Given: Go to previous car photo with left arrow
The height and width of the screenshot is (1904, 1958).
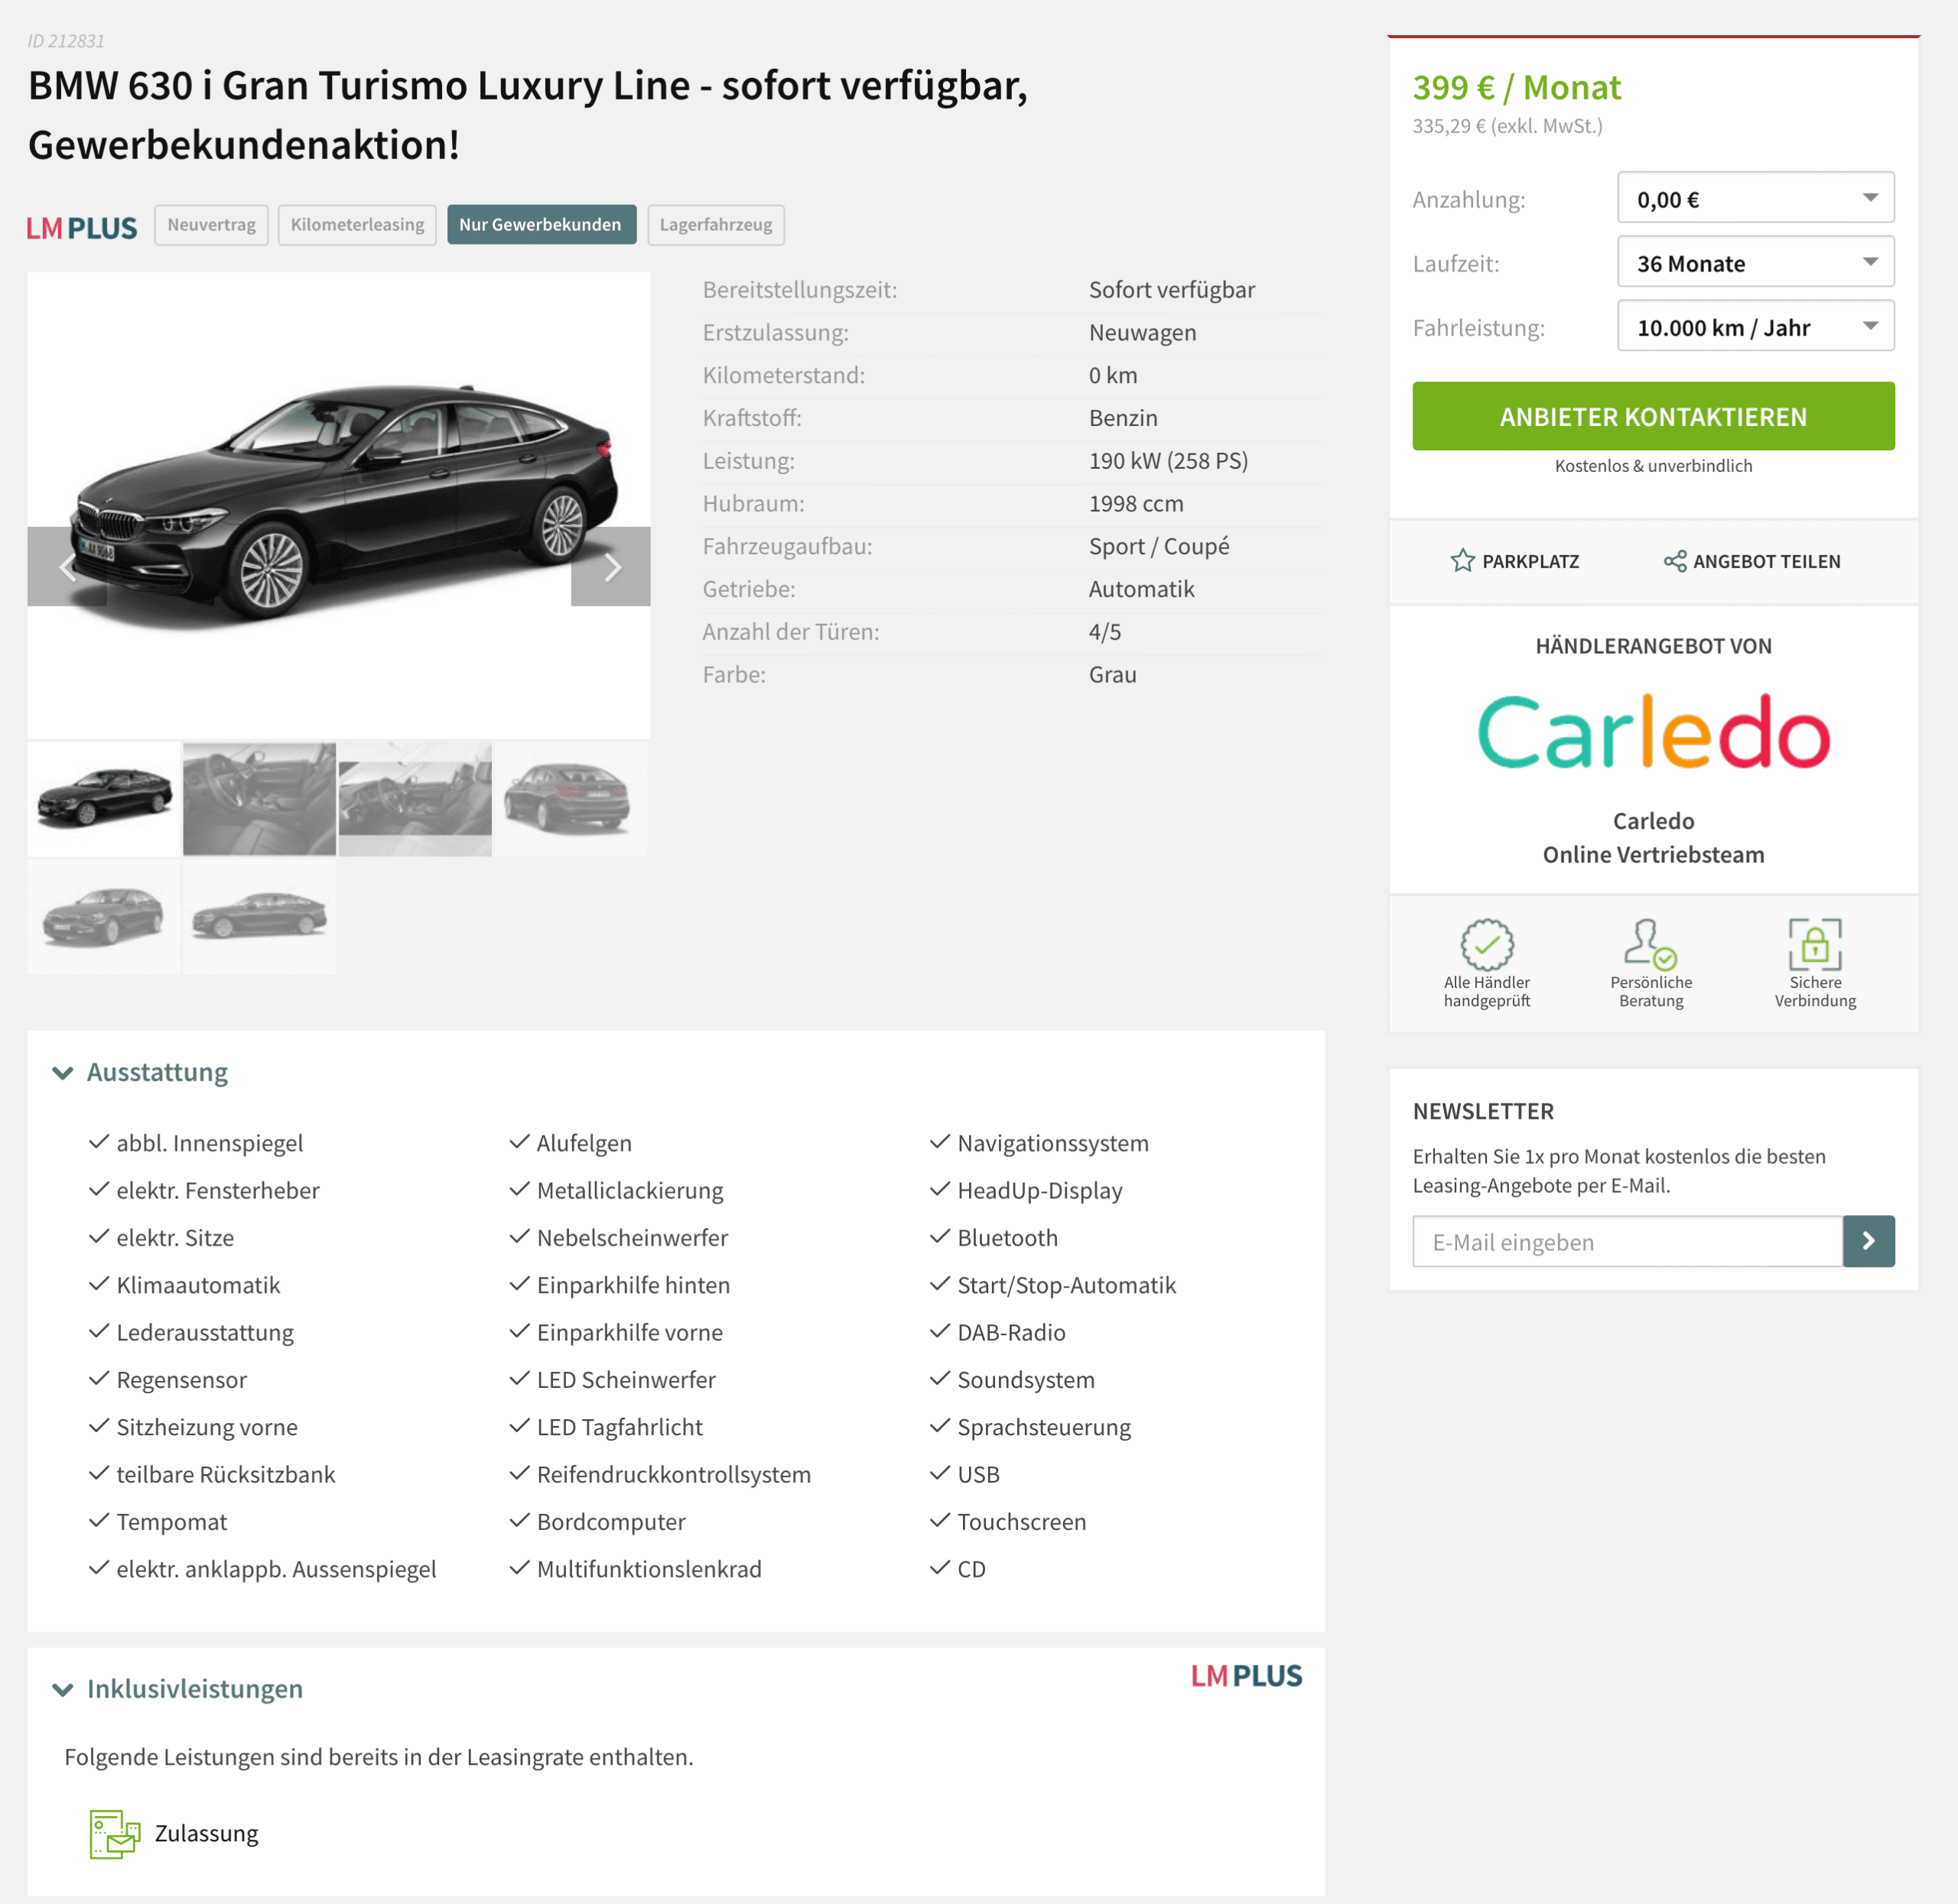Looking at the screenshot, I should 67,566.
